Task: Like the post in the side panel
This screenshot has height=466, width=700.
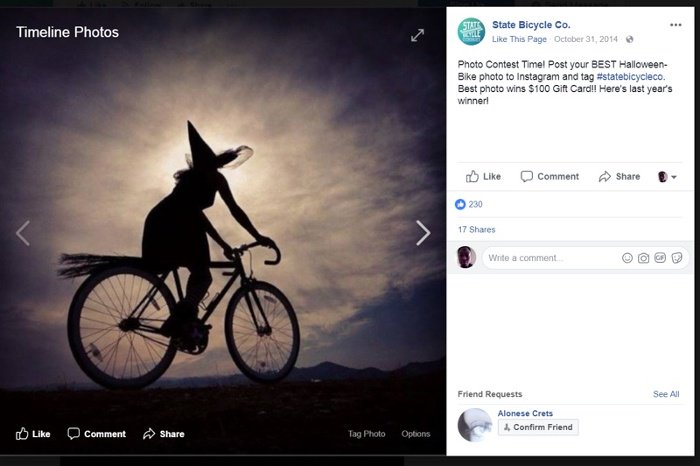Action: click(x=483, y=177)
